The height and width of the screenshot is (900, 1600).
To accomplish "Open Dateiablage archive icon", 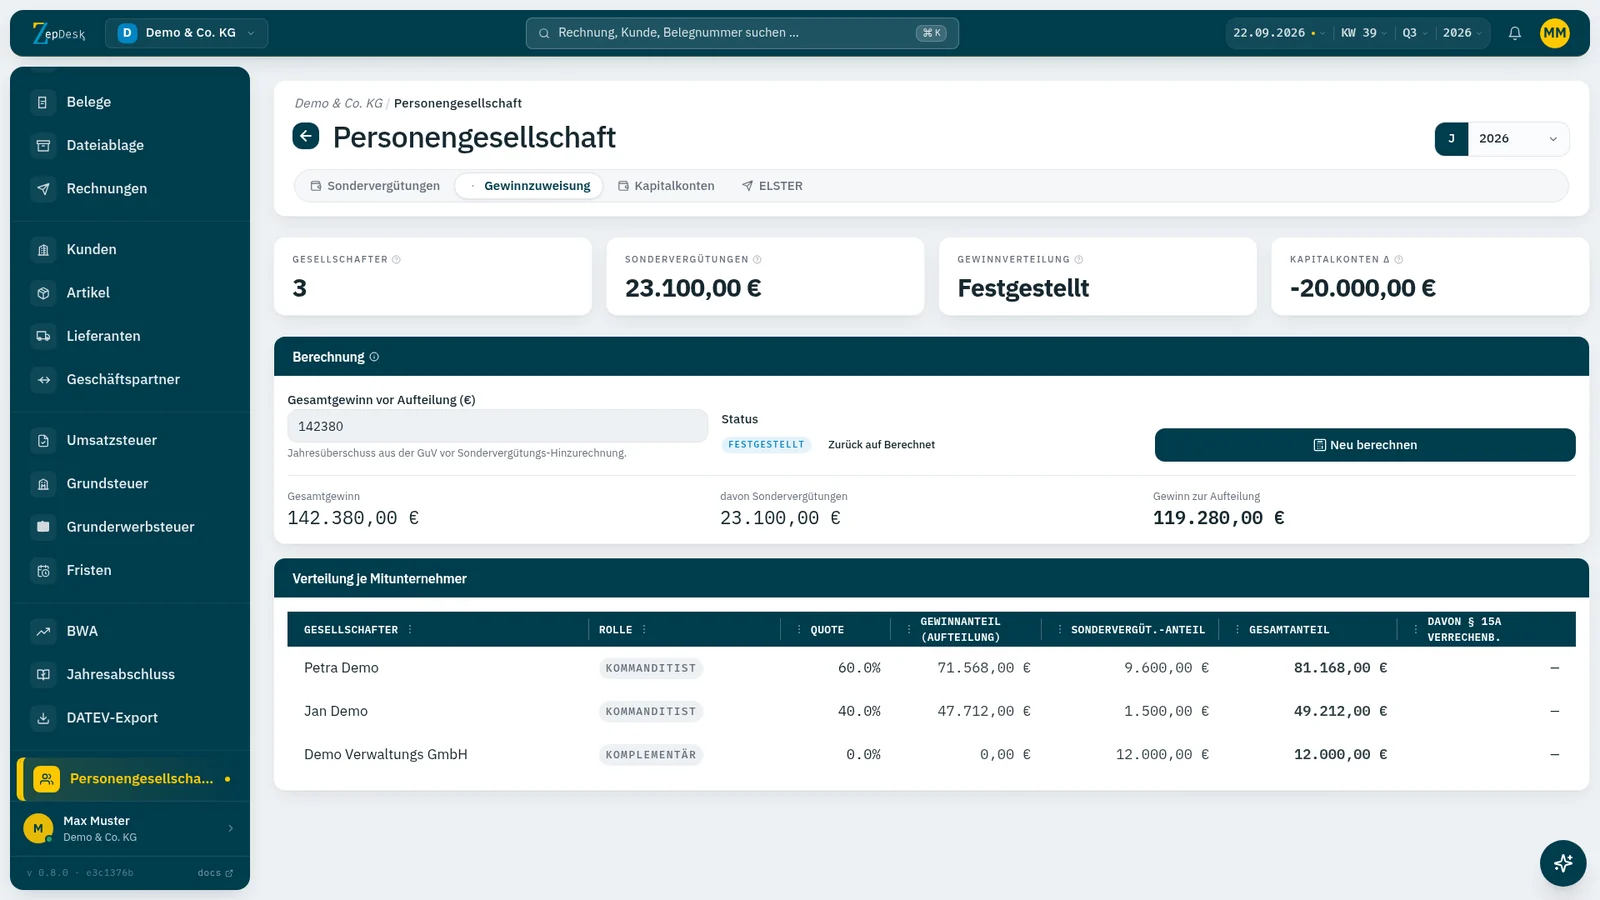I will [x=43, y=145].
